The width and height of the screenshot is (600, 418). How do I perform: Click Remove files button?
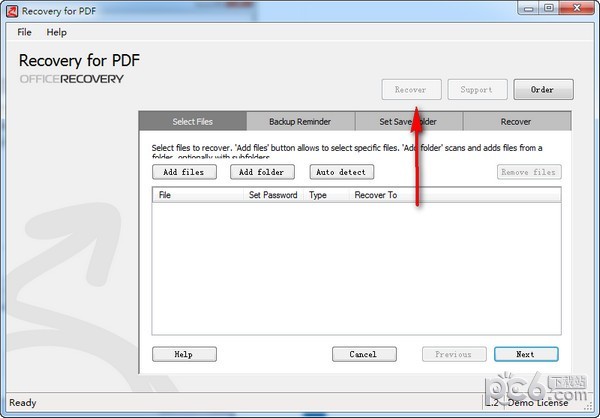click(529, 172)
